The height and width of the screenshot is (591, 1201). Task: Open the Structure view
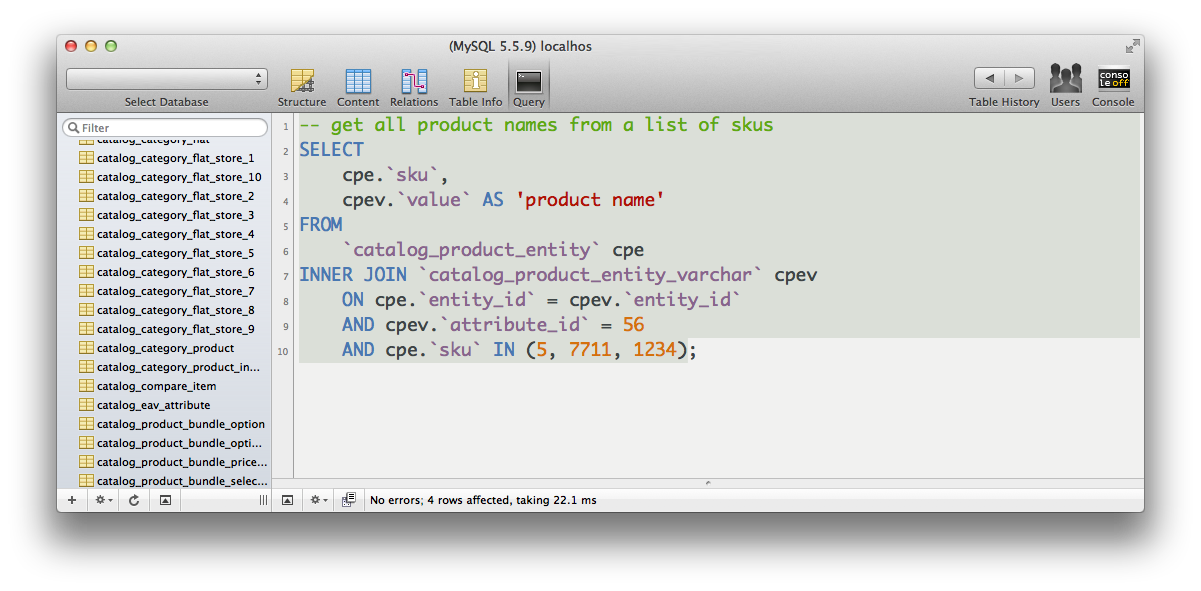(302, 88)
